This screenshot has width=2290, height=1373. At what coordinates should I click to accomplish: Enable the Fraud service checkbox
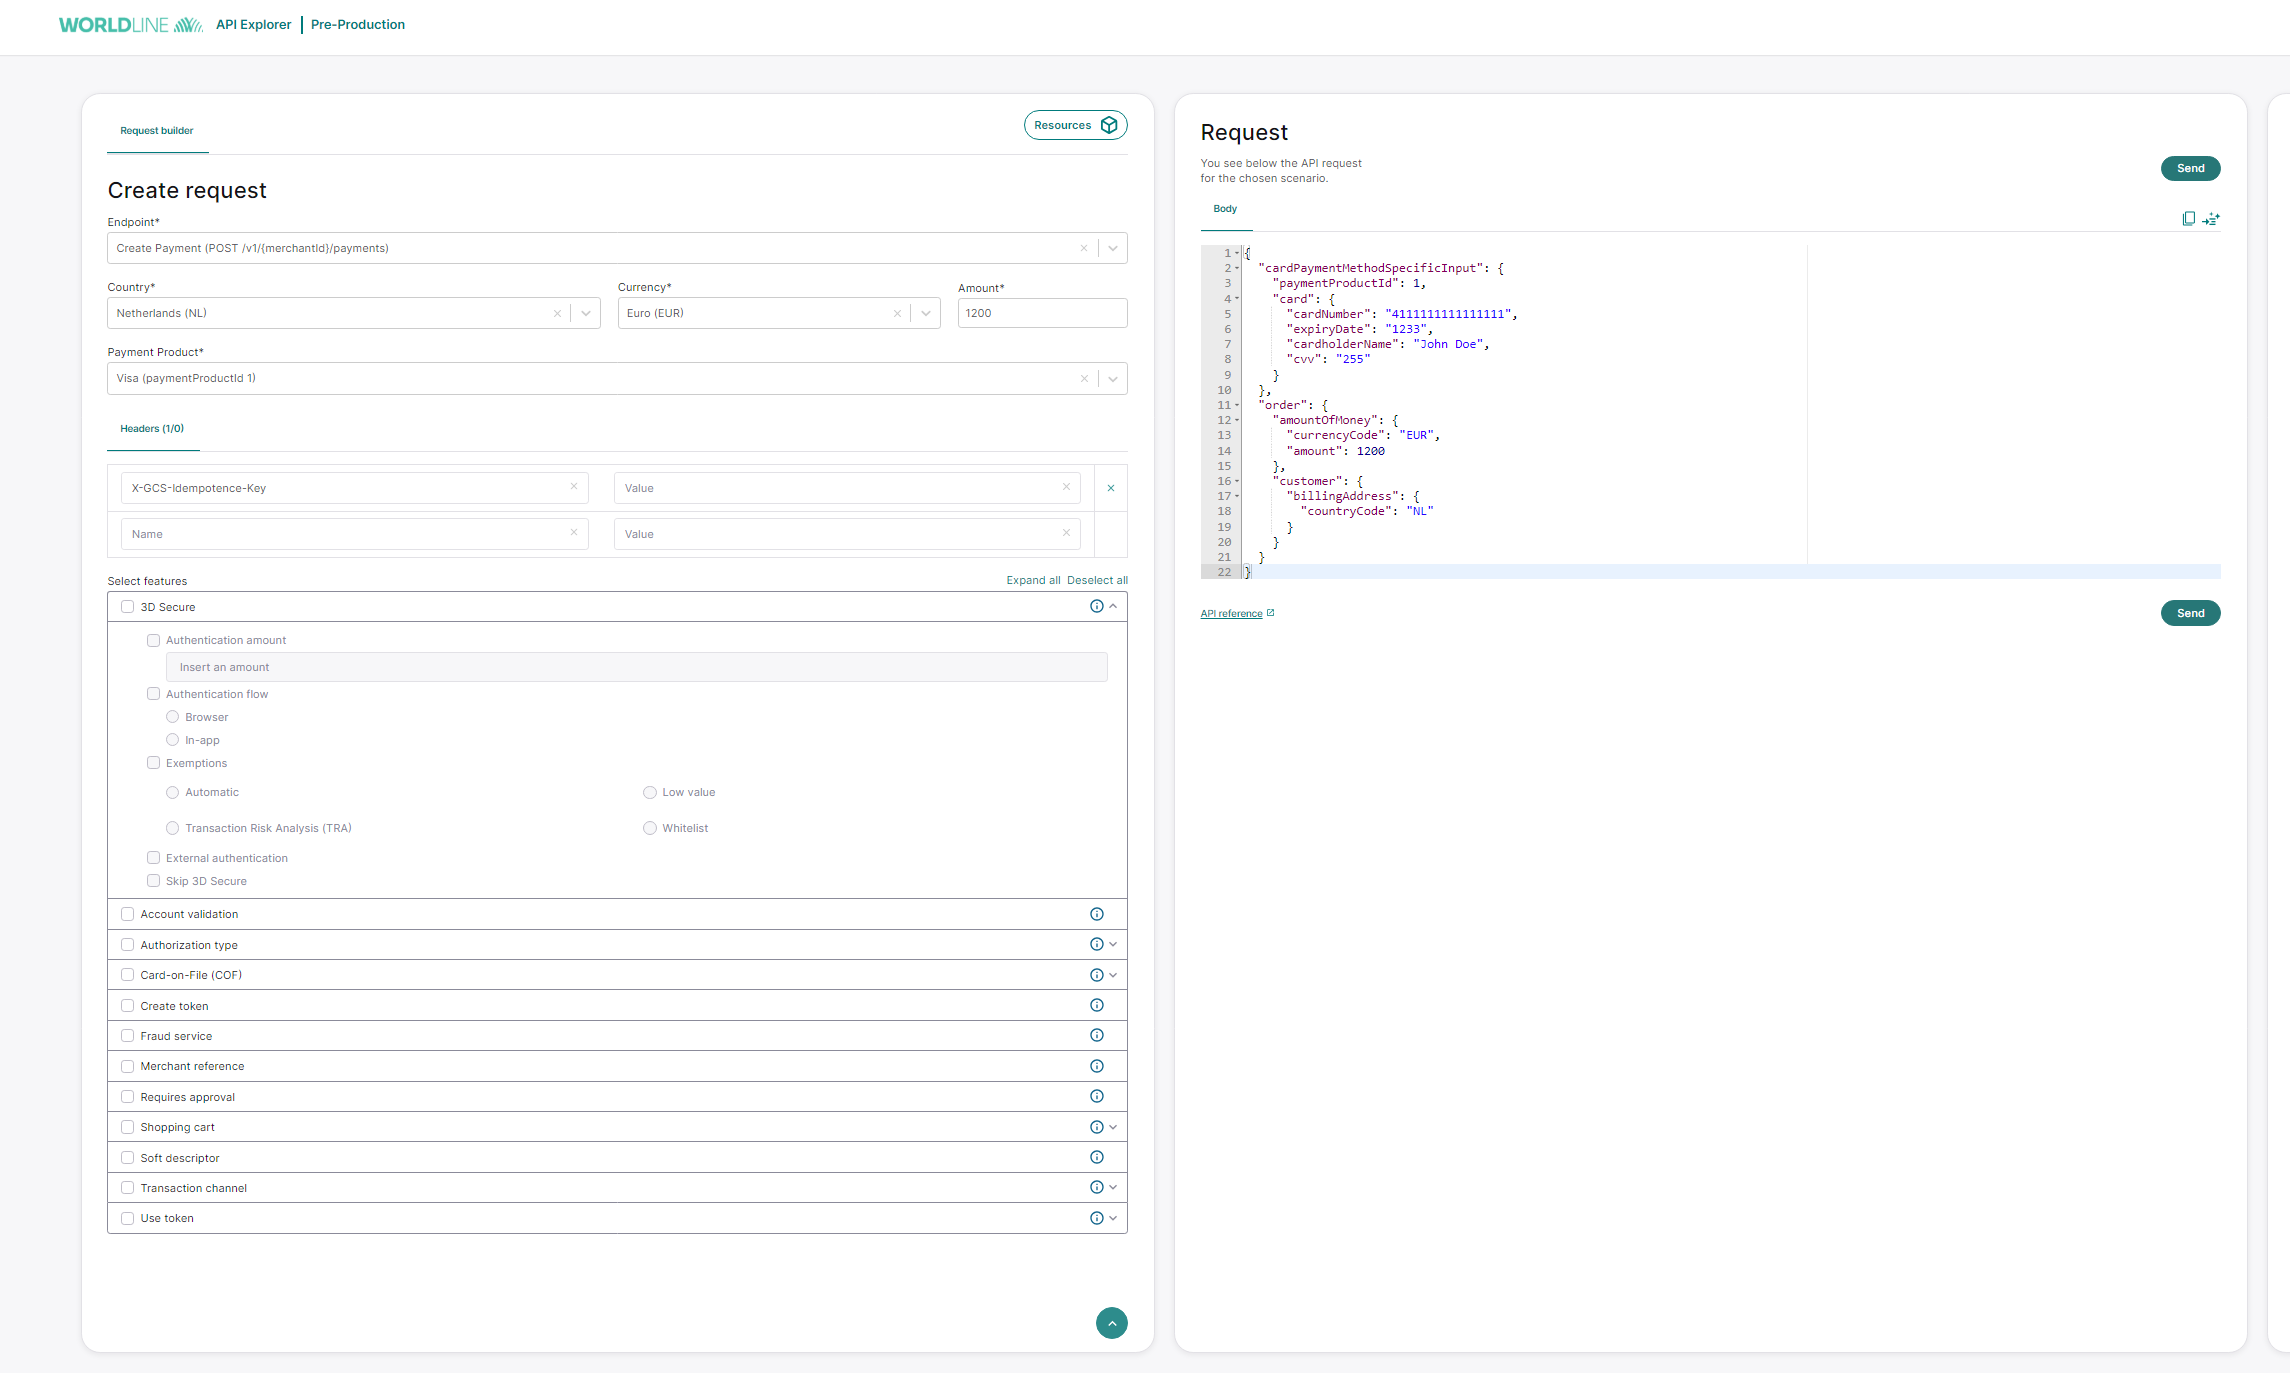point(127,1036)
